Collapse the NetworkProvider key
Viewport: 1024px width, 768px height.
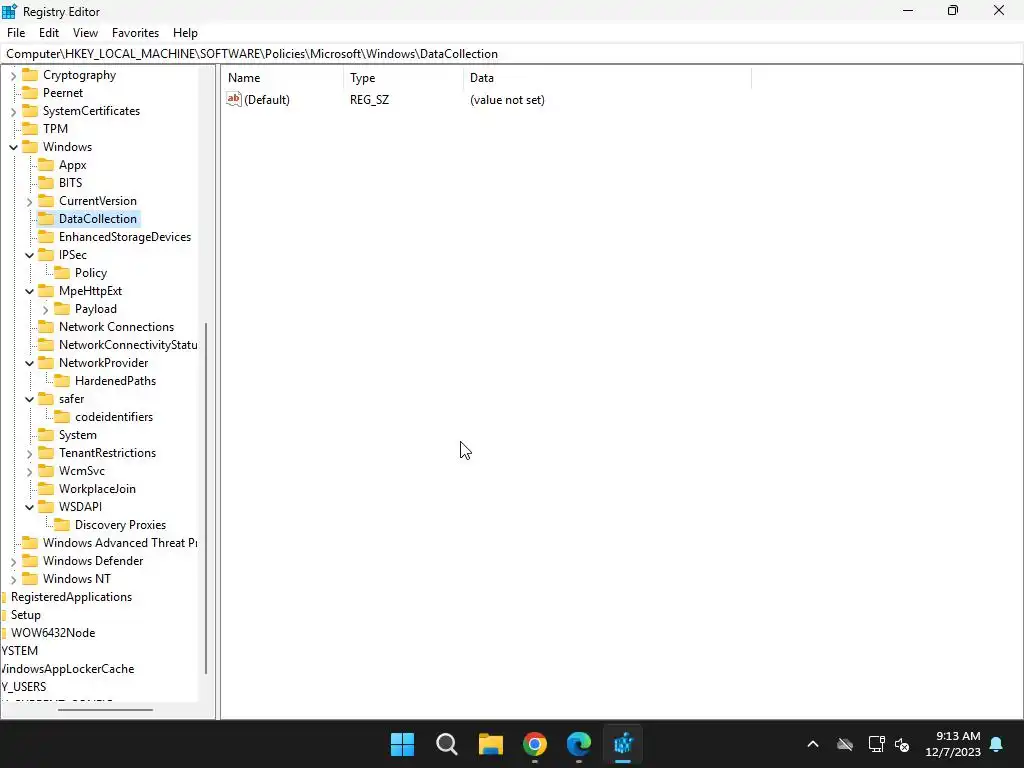pos(29,363)
